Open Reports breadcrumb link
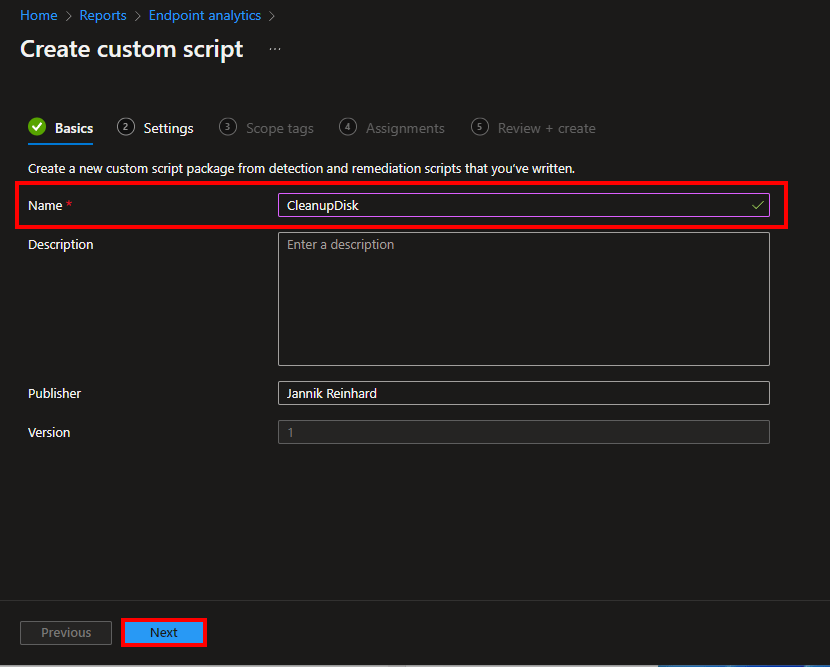The height and width of the screenshot is (667, 830). tap(103, 15)
